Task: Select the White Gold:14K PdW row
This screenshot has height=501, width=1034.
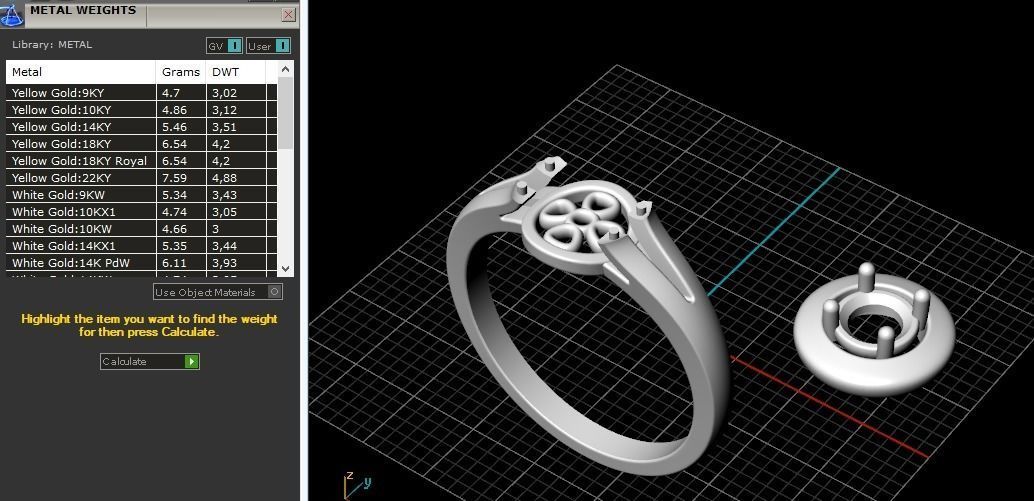Action: (142, 263)
